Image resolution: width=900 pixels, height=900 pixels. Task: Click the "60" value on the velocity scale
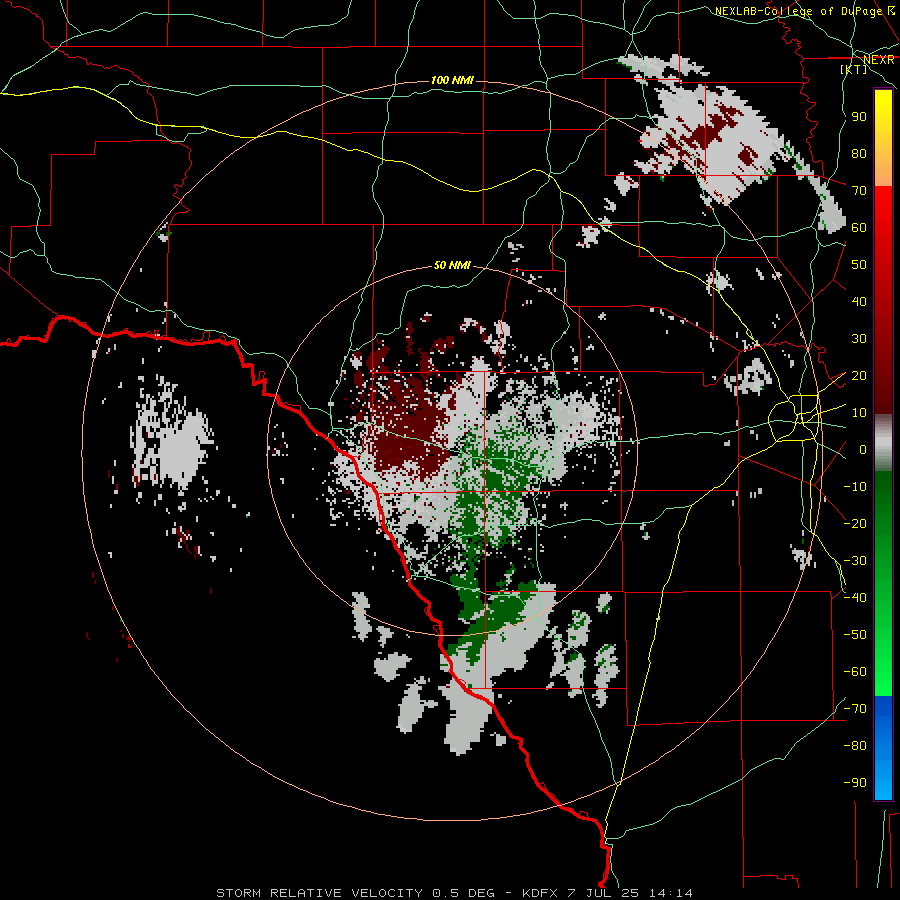pyautogui.click(x=859, y=228)
